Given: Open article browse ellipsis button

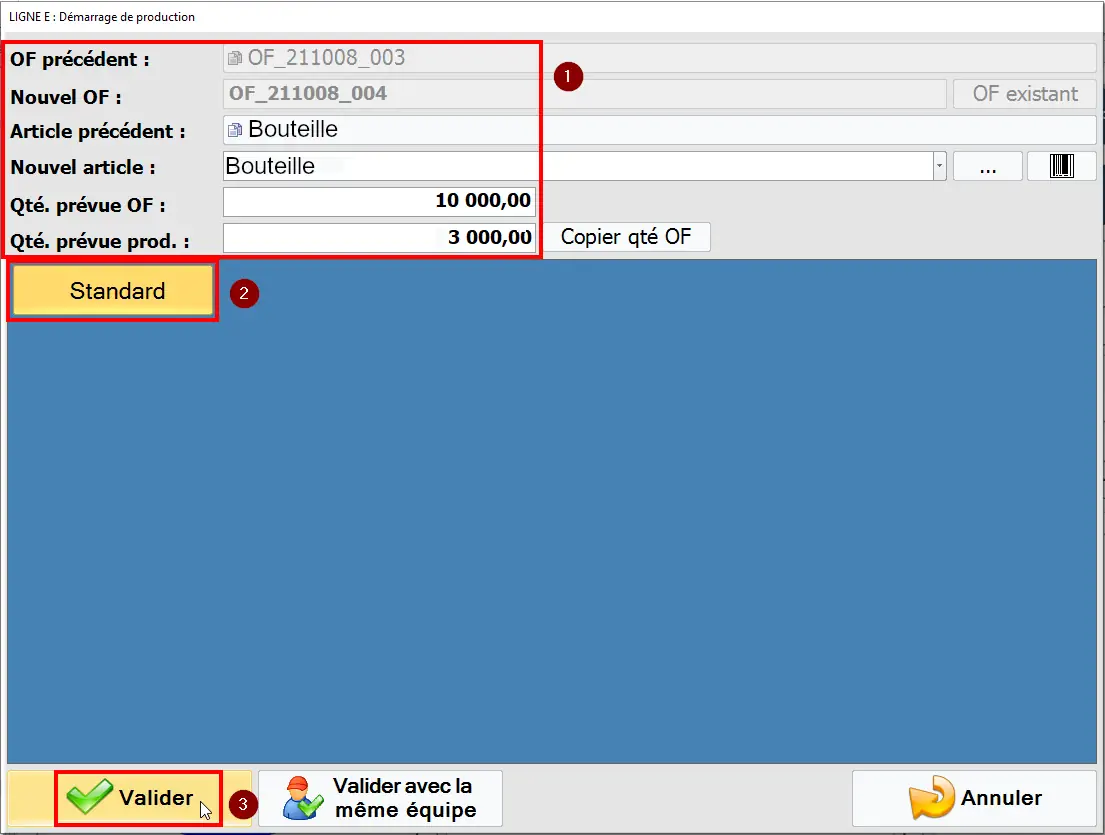Looking at the screenshot, I should pos(987,166).
